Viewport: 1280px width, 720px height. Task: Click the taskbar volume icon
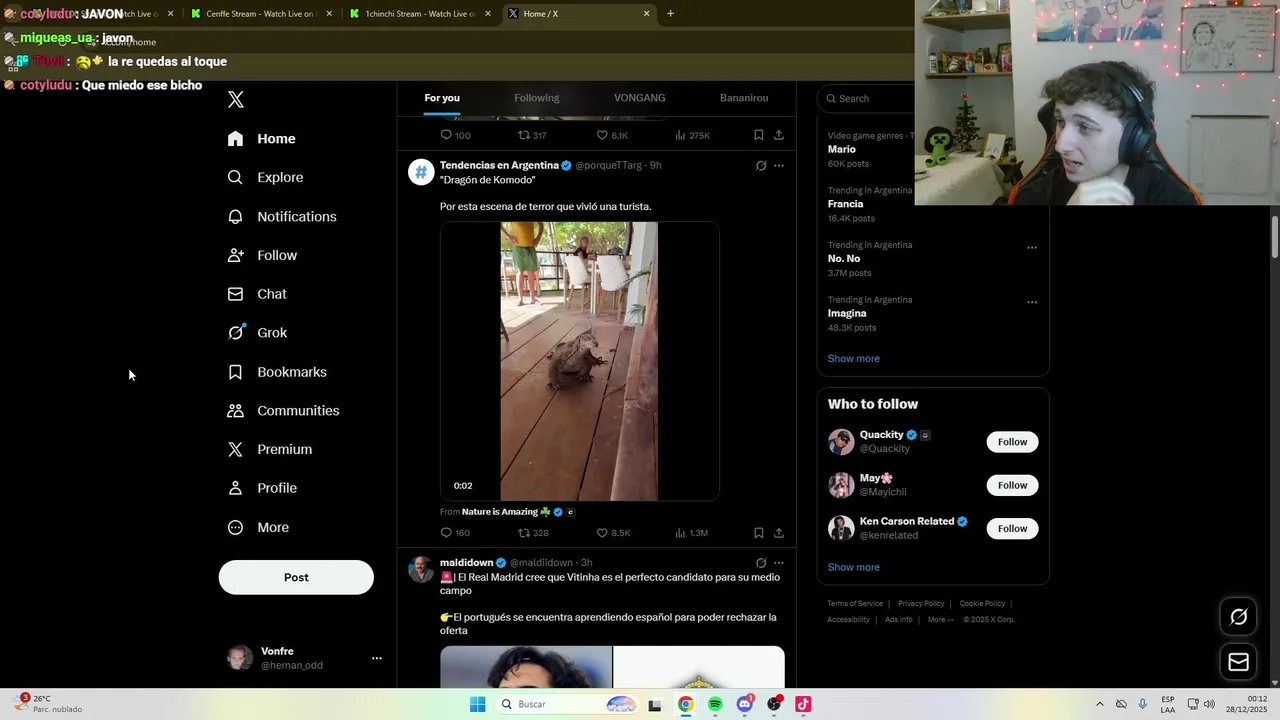(x=1209, y=704)
